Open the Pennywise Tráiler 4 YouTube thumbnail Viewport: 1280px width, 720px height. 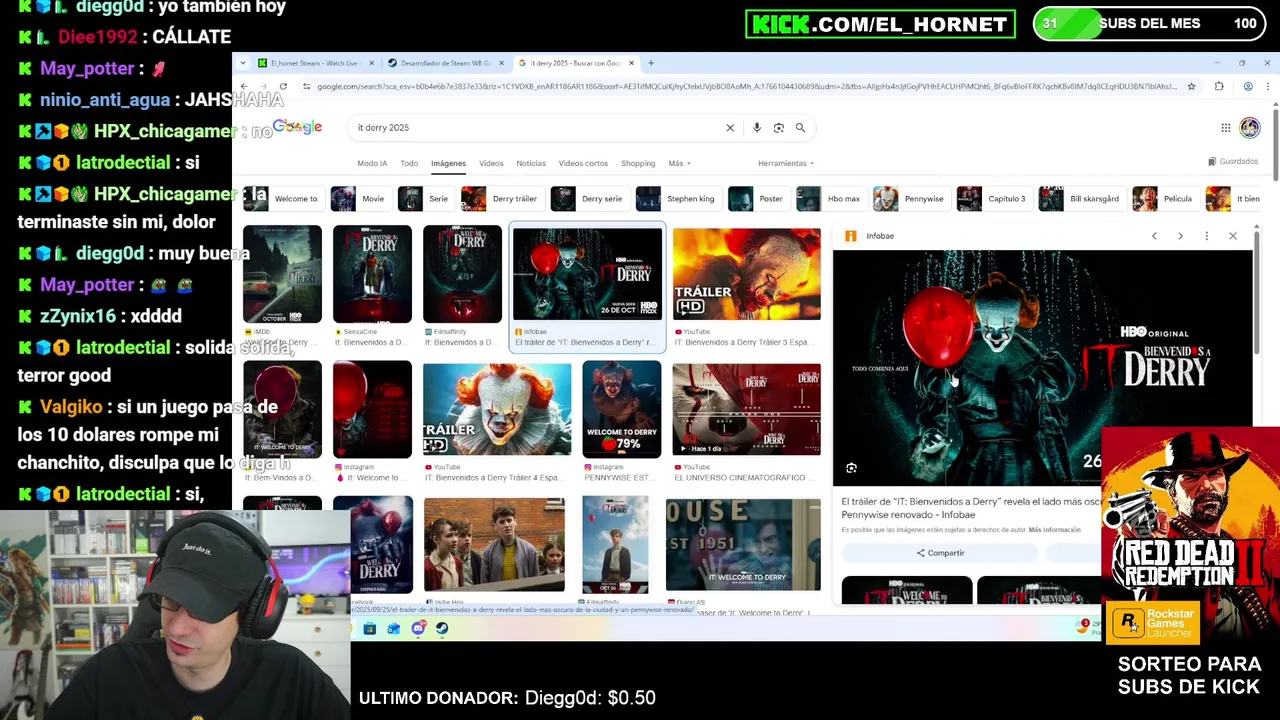(x=497, y=409)
